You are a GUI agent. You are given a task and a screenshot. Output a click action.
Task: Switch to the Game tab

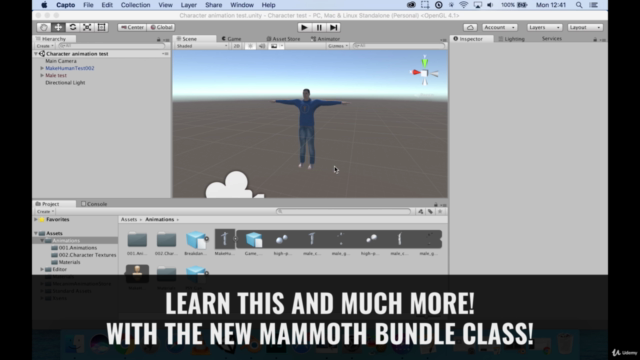(x=231, y=39)
